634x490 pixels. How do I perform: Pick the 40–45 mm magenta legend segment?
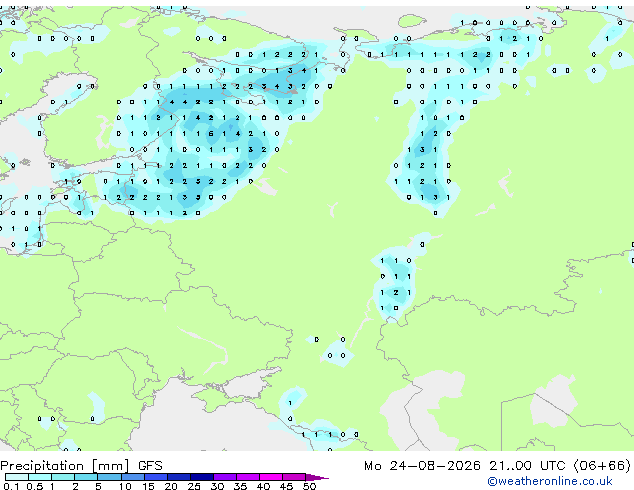271,477
